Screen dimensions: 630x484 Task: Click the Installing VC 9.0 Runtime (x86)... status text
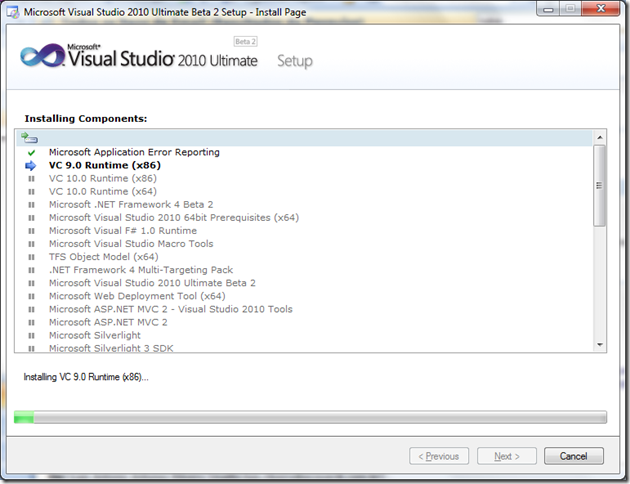[86, 377]
